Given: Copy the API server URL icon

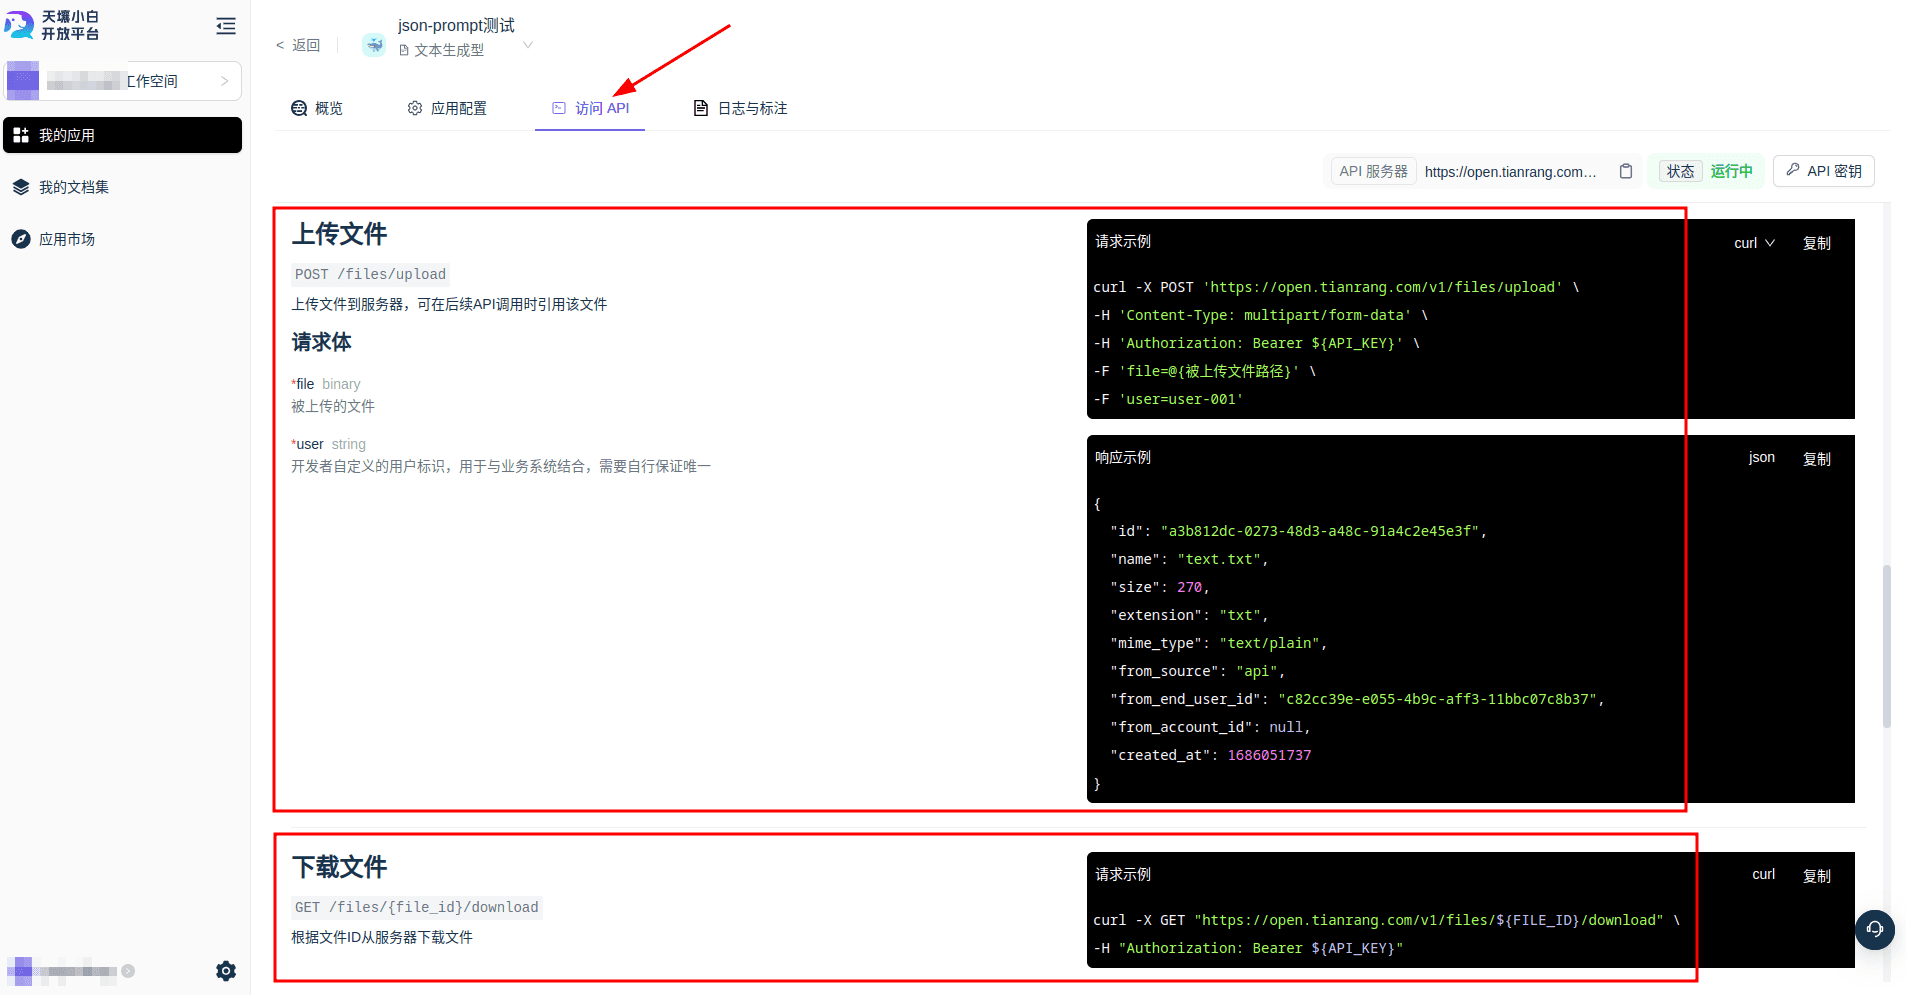Looking at the screenshot, I should pos(1626,171).
